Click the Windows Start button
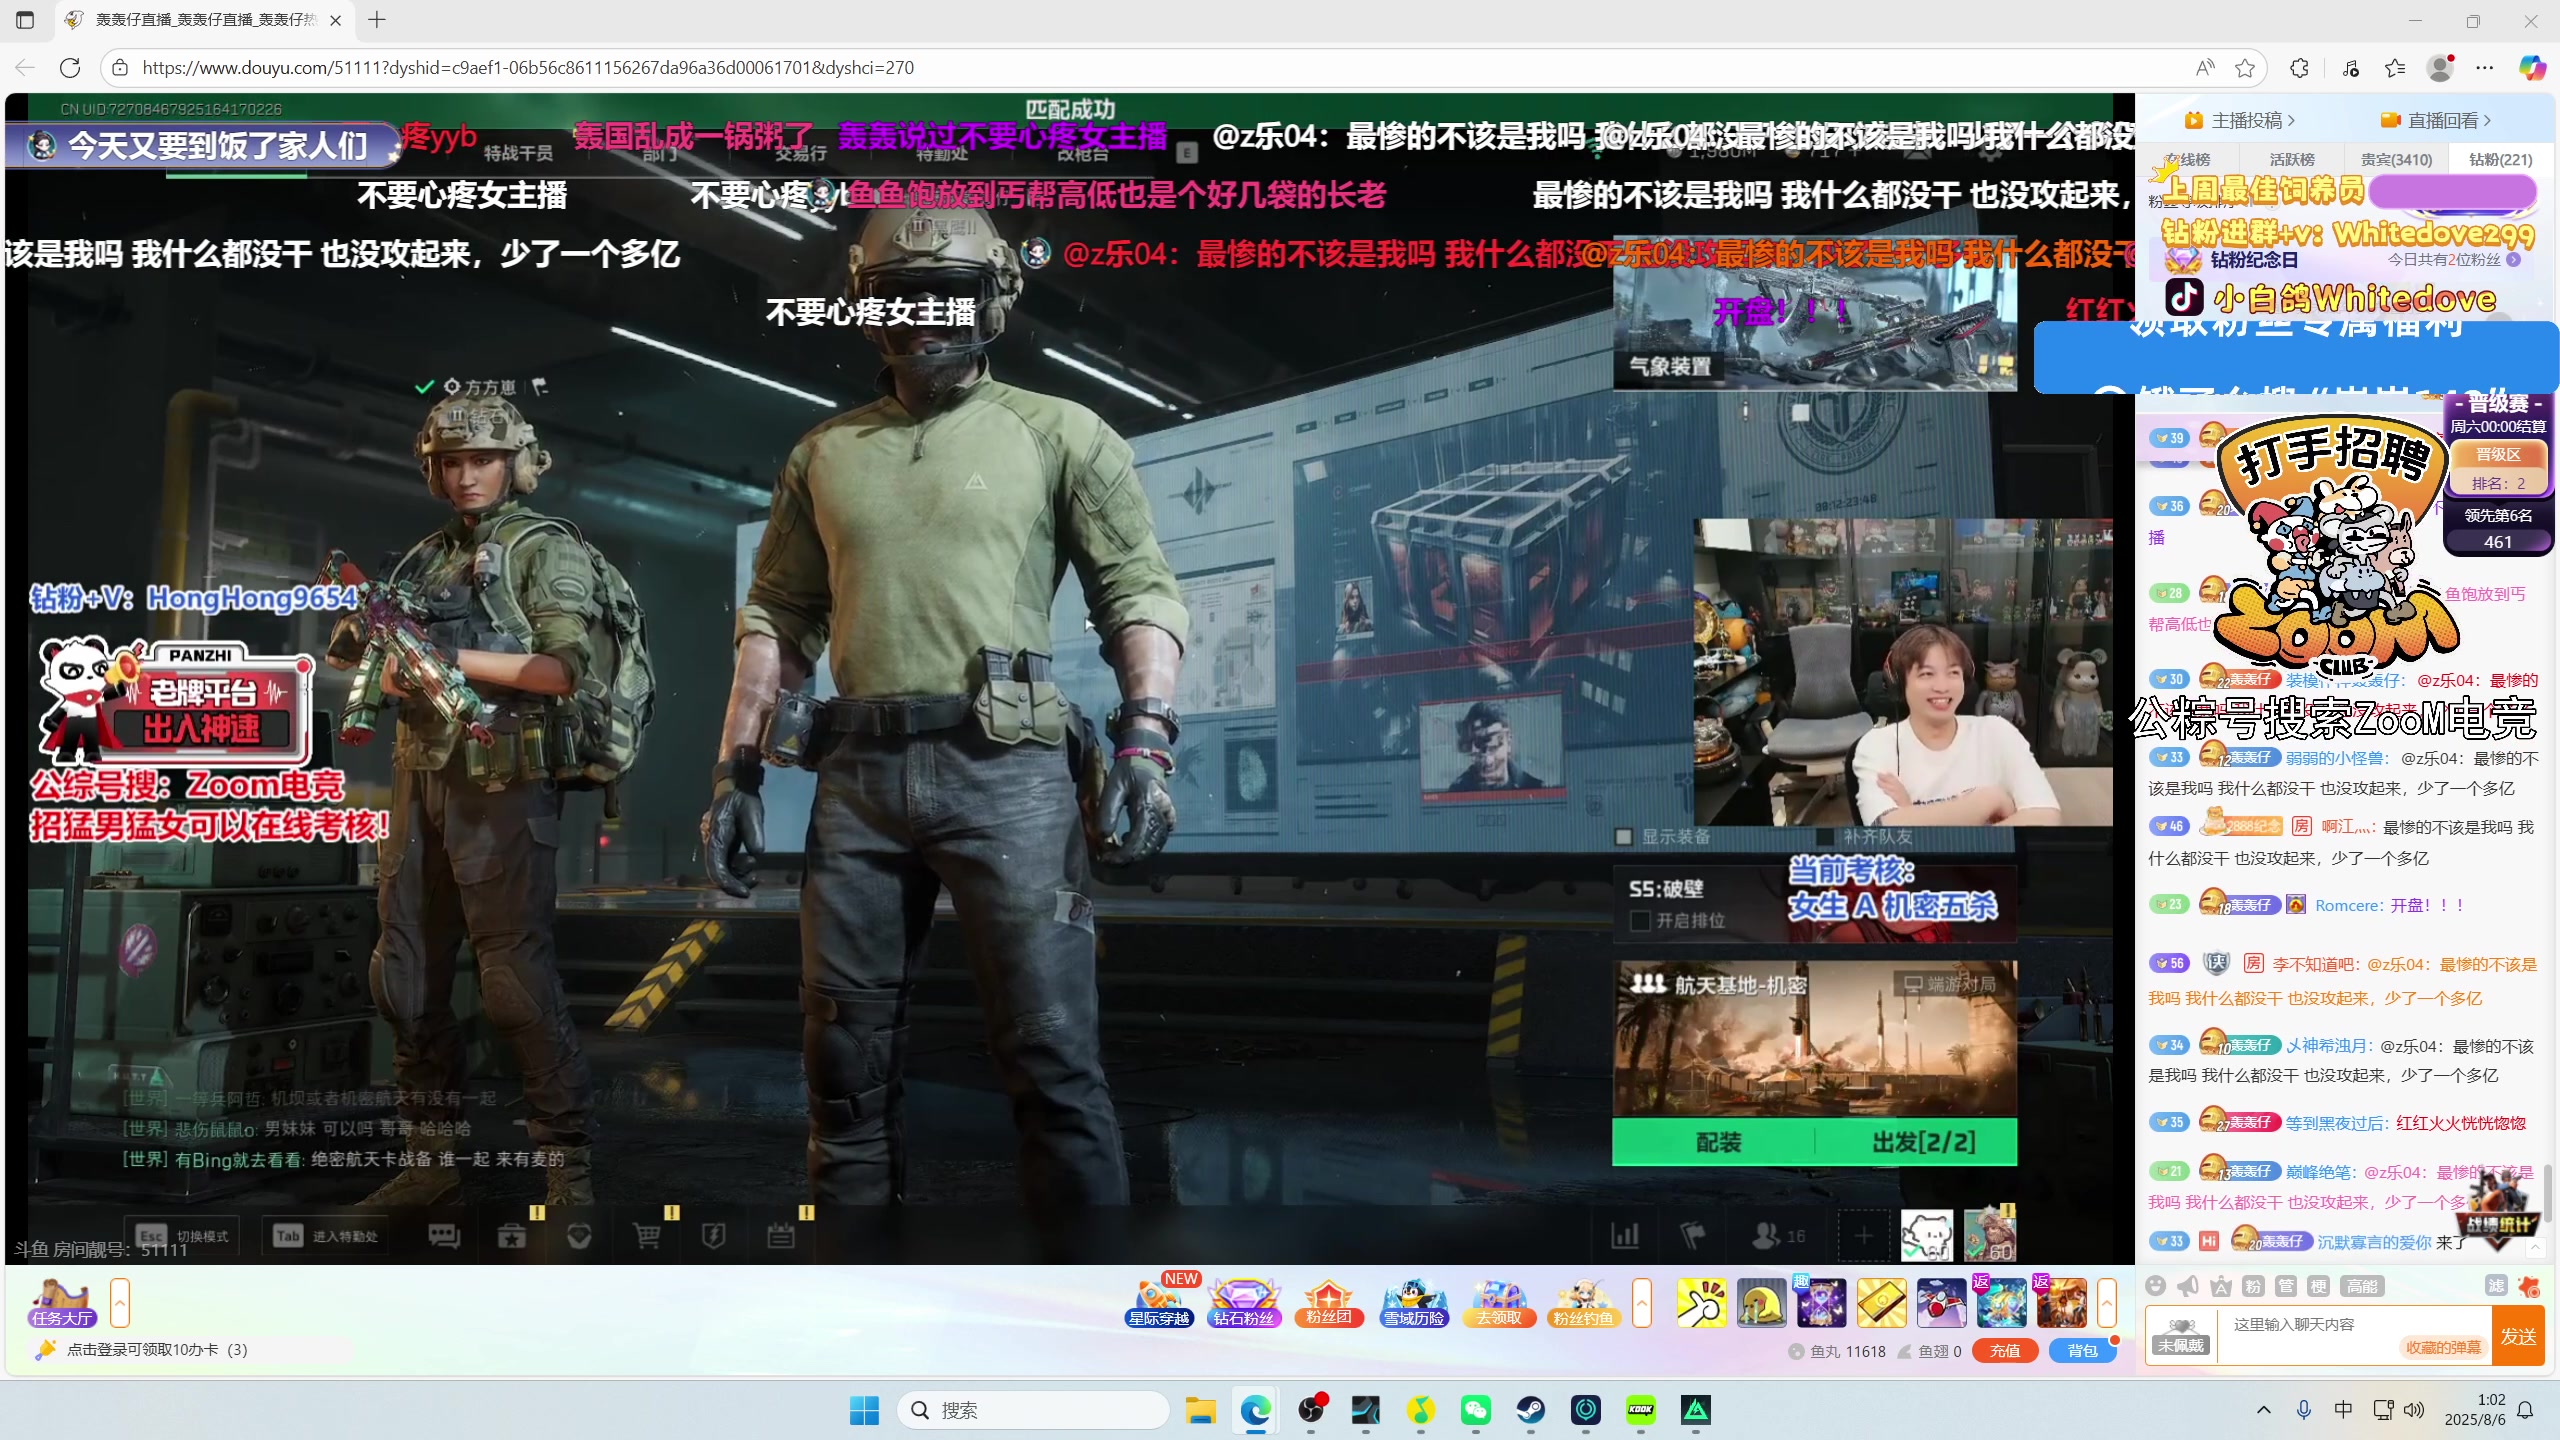 coord(864,1410)
